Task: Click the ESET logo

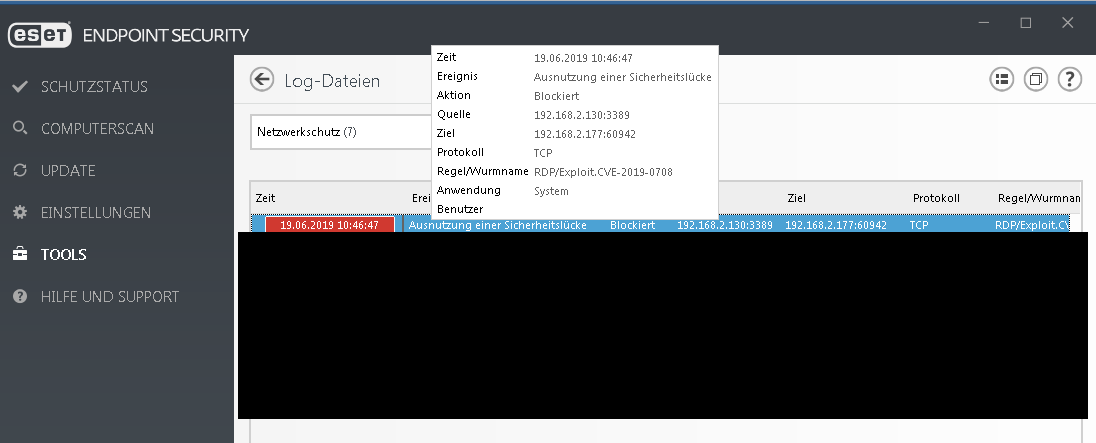Action: coord(40,35)
